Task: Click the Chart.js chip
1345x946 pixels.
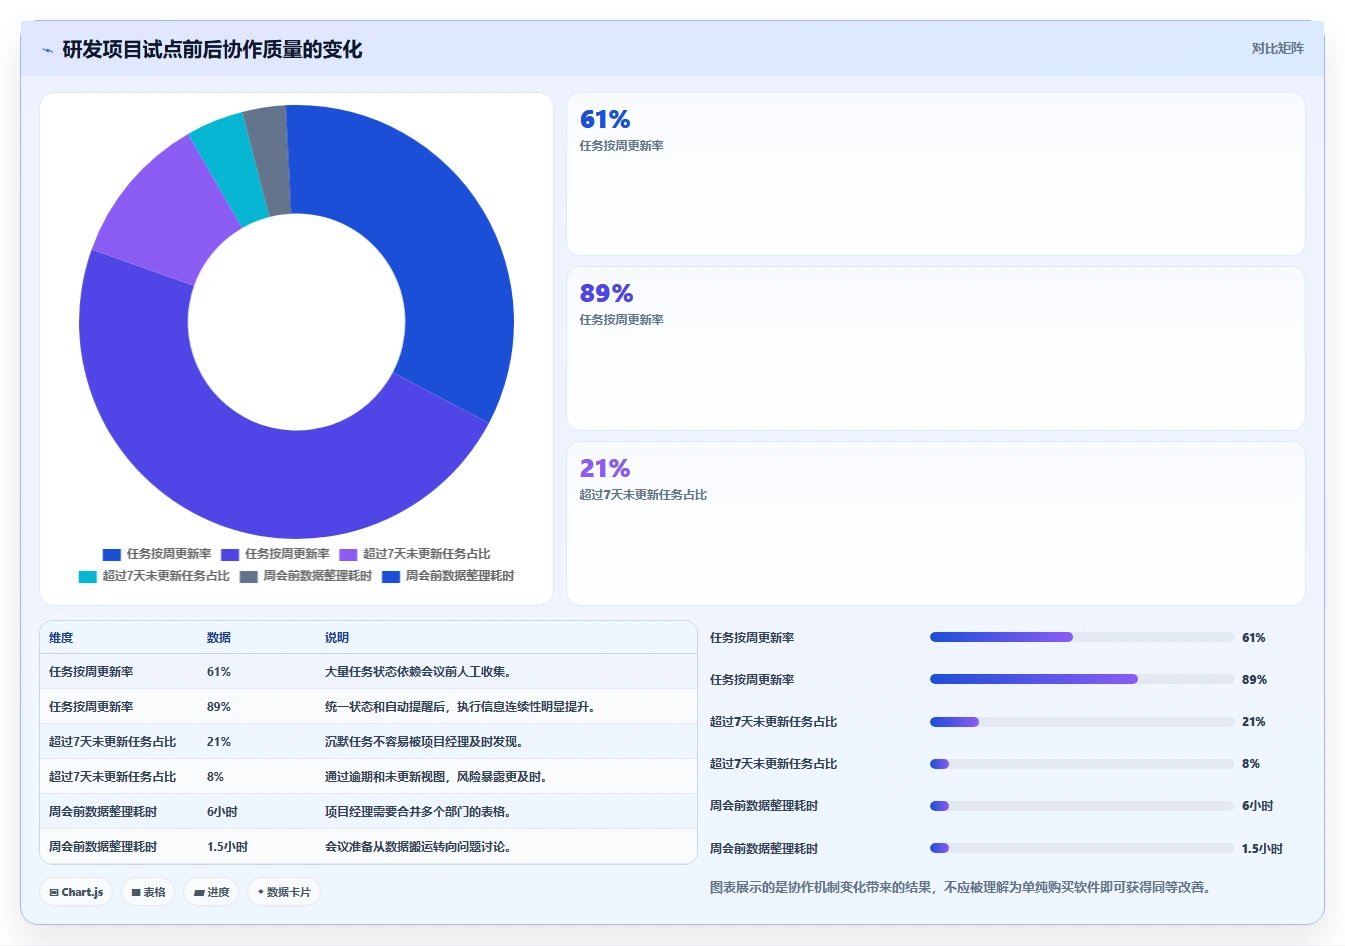Action: (77, 892)
